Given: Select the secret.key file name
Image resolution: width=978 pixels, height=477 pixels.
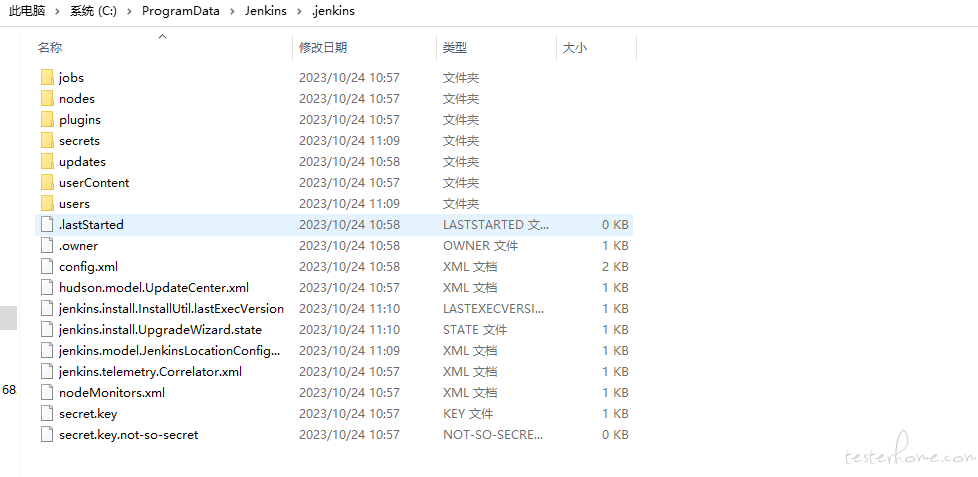Looking at the screenshot, I should [88, 413].
